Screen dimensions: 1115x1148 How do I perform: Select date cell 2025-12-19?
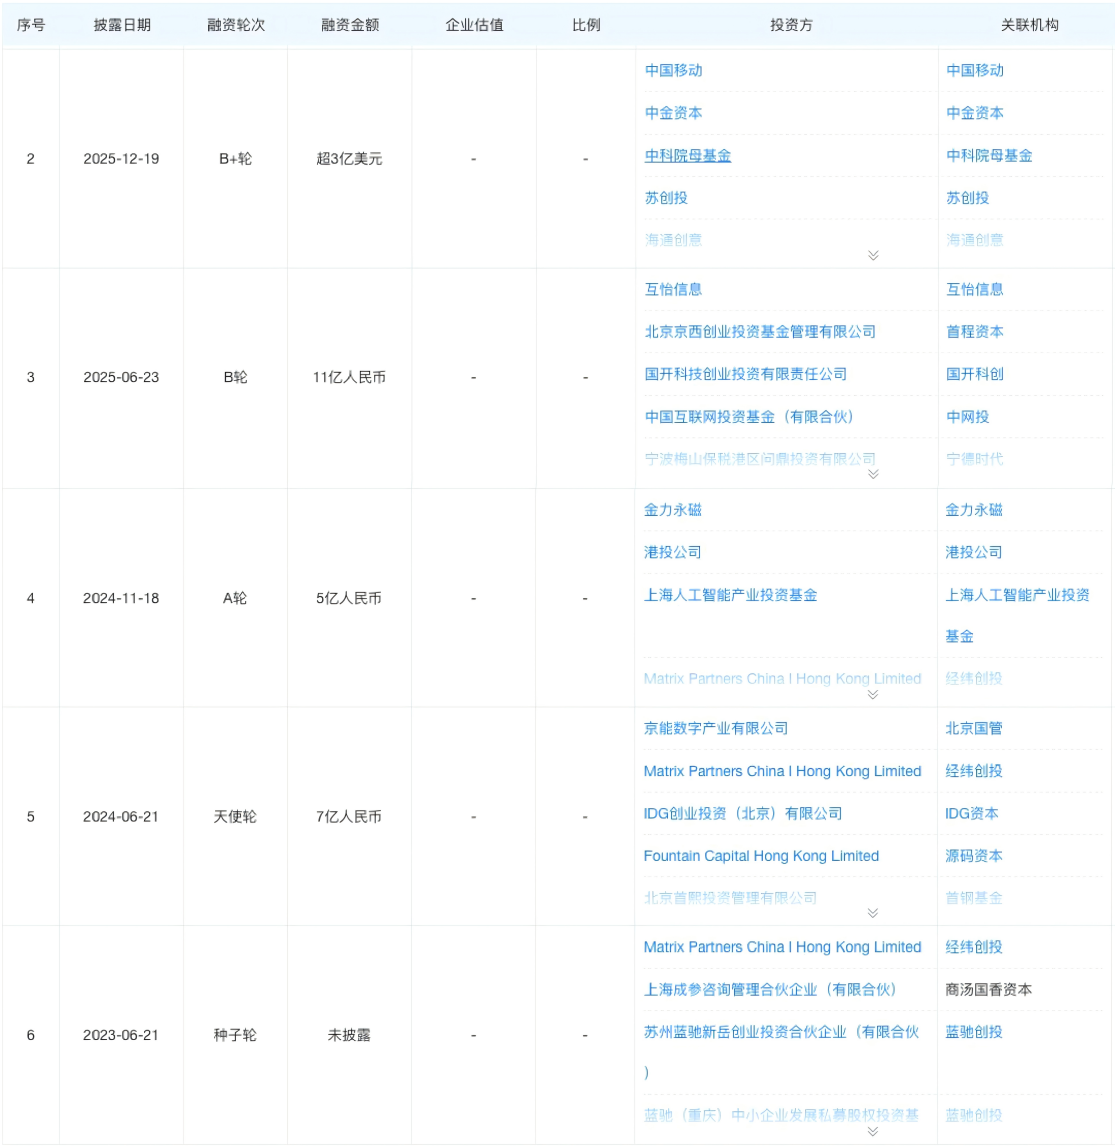(122, 159)
